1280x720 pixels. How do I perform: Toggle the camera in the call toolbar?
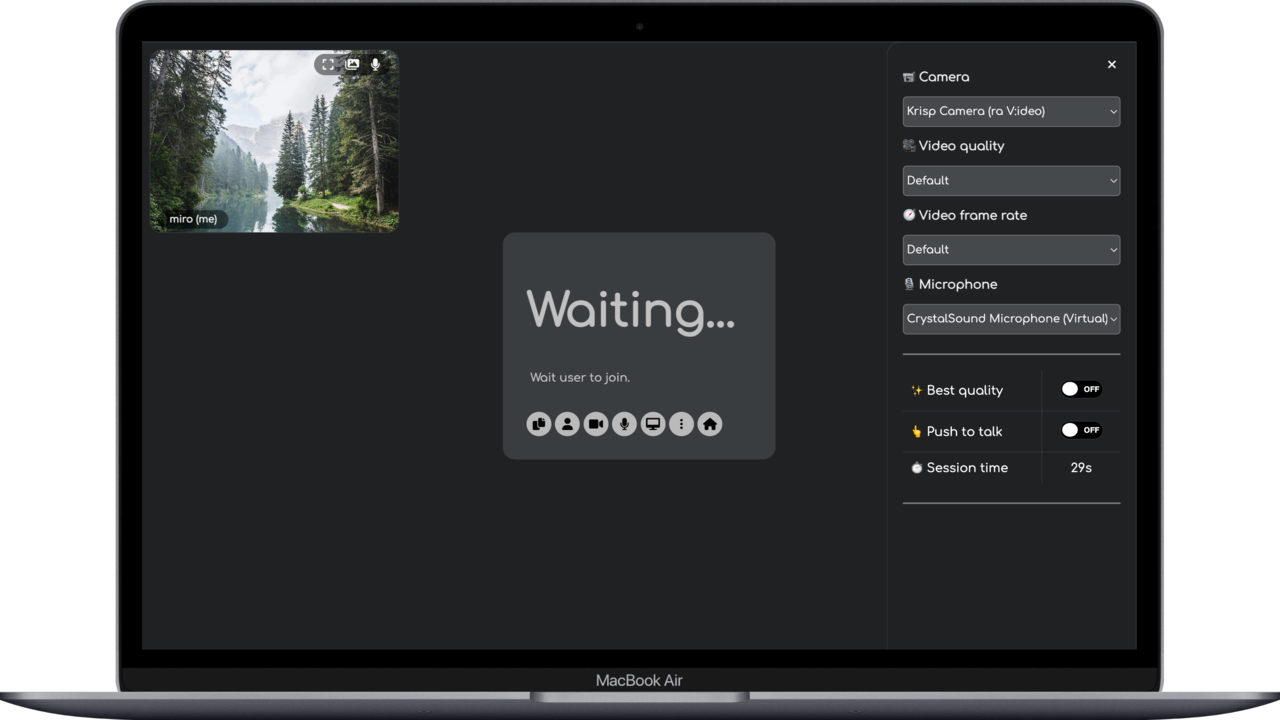(x=595, y=424)
